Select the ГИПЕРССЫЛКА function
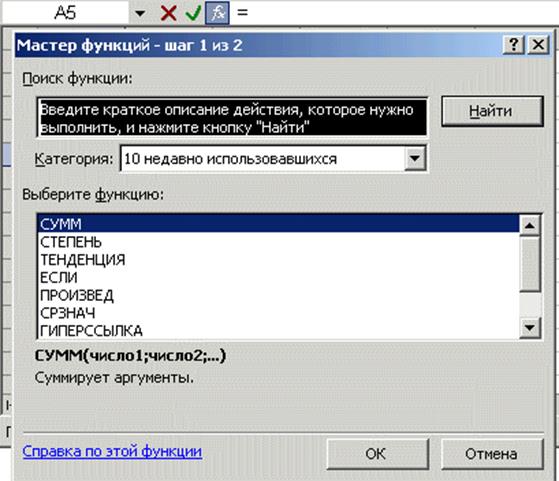The width and height of the screenshot is (559, 481). click(x=278, y=331)
